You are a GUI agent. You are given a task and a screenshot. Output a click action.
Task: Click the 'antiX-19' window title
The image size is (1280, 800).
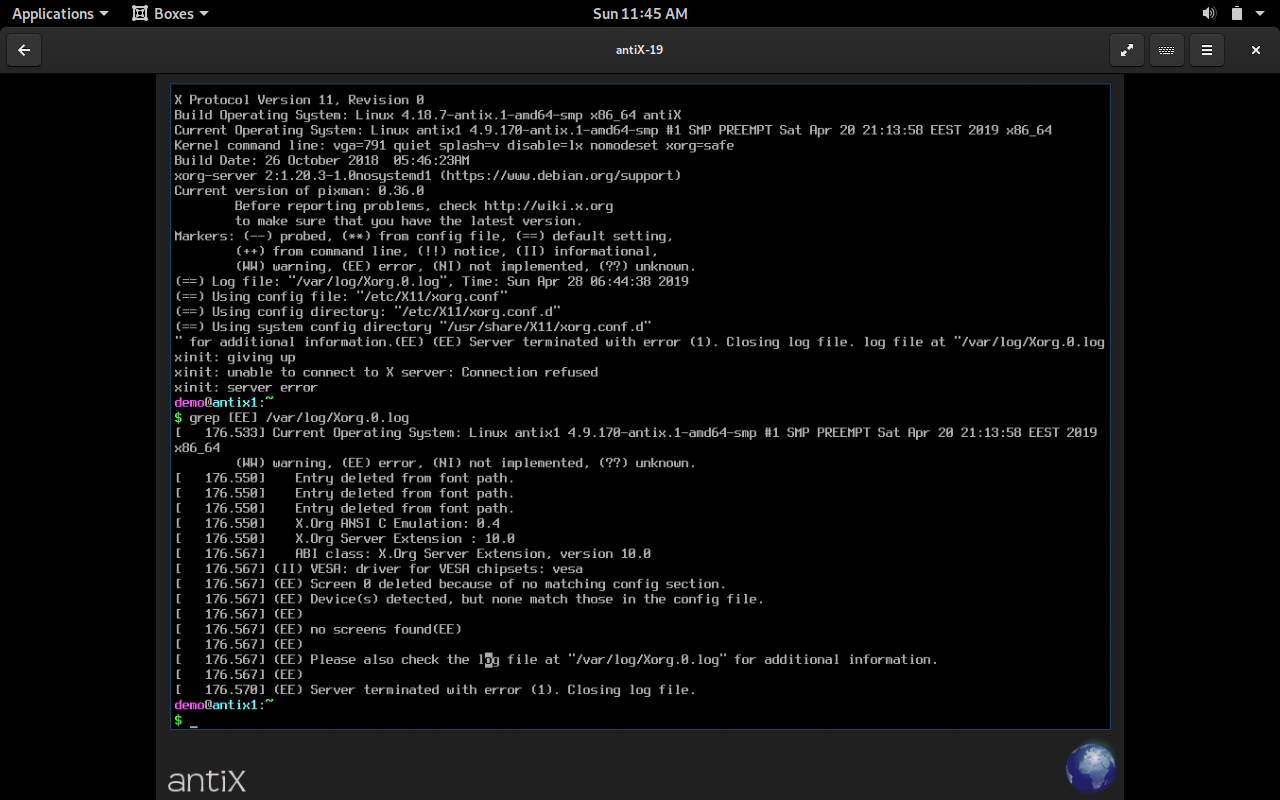[x=639, y=50]
